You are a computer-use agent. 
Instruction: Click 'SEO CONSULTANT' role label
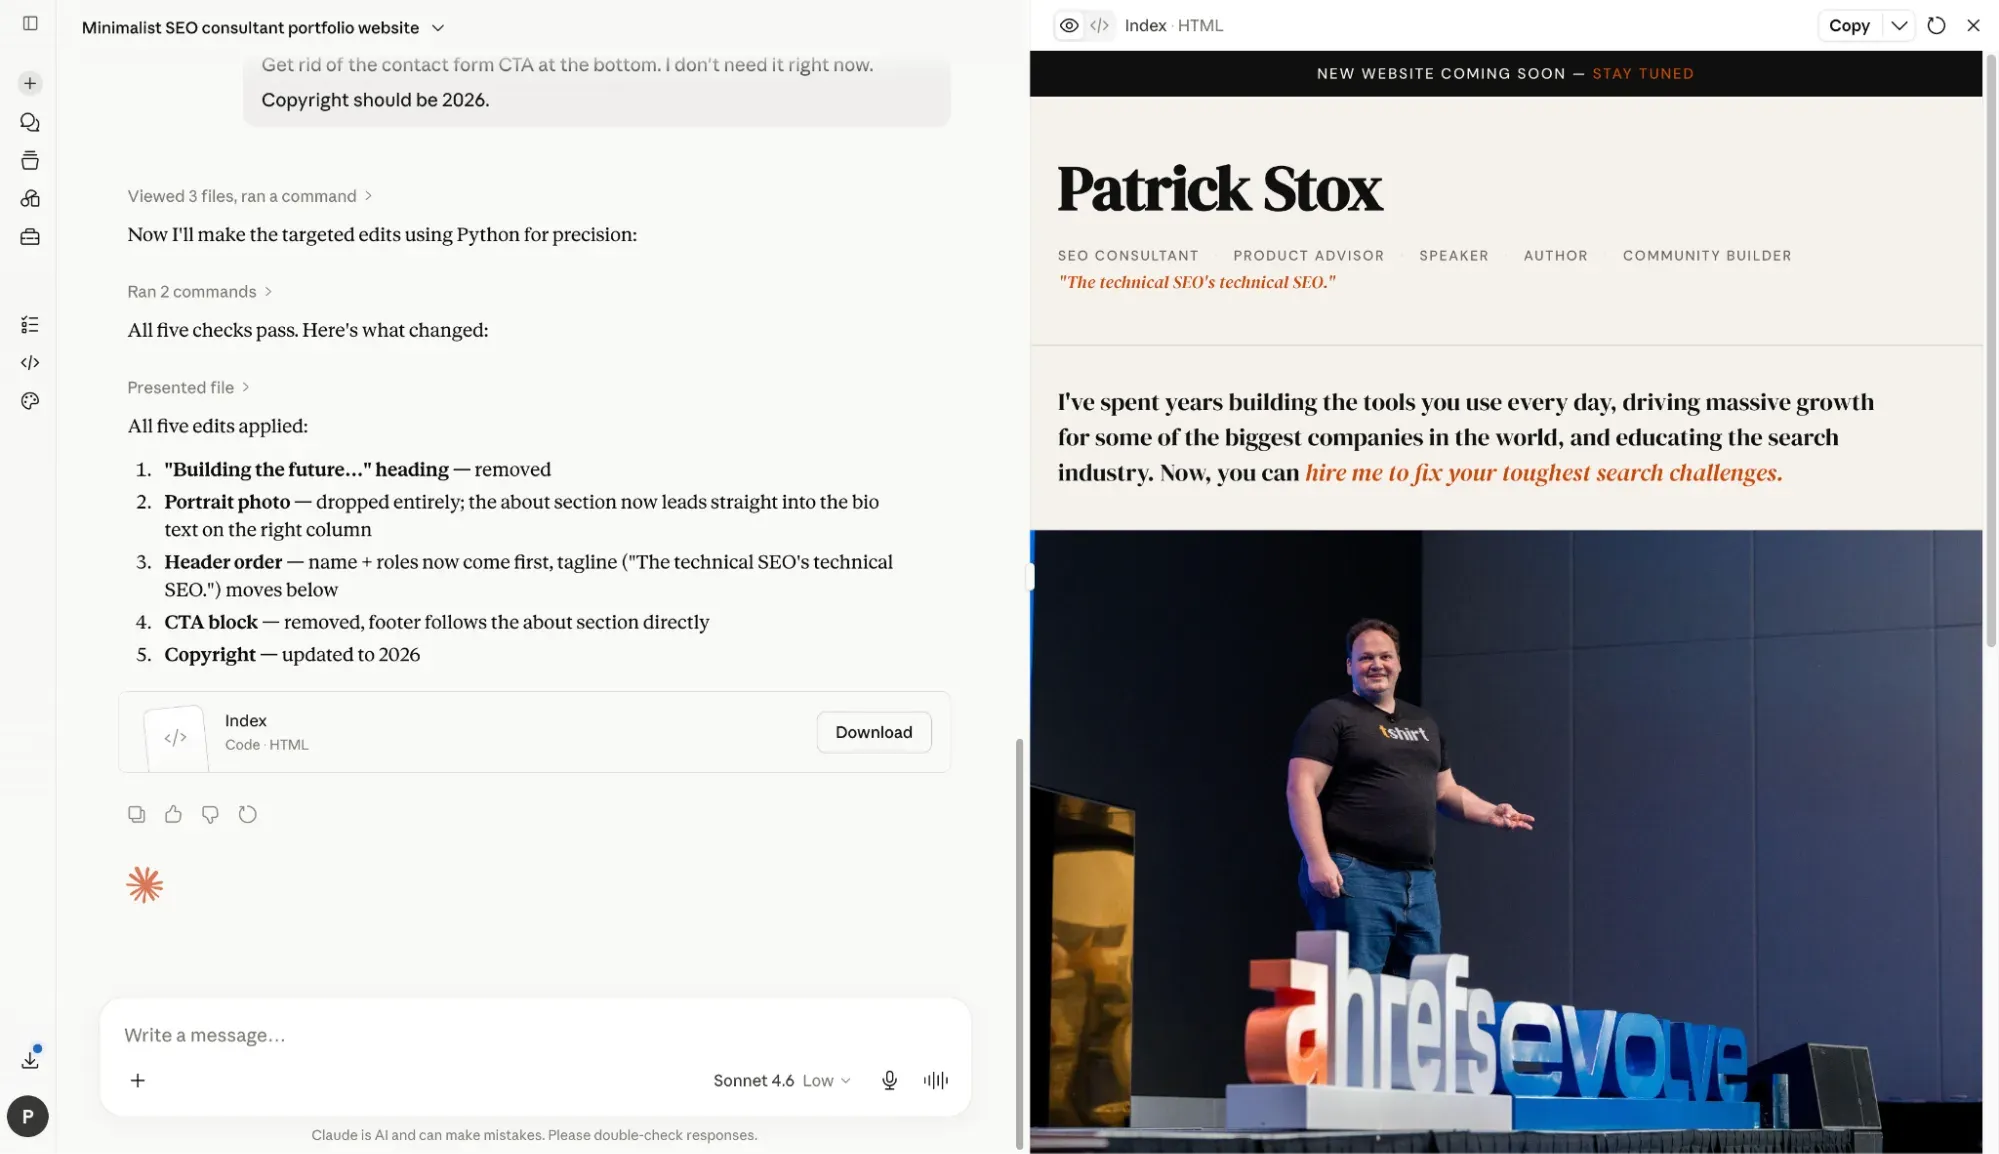[1128, 255]
